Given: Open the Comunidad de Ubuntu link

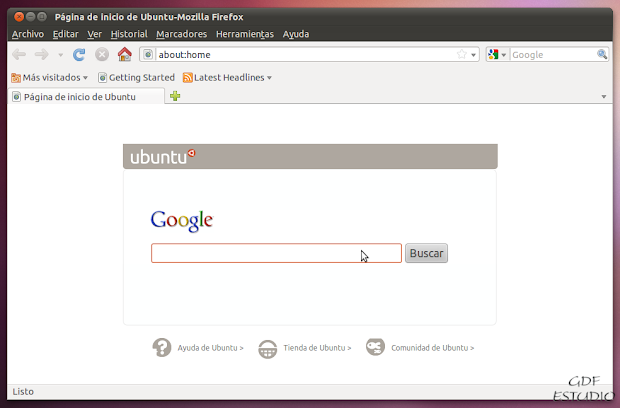Looking at the screenshot, I should [x=433, y=348].
